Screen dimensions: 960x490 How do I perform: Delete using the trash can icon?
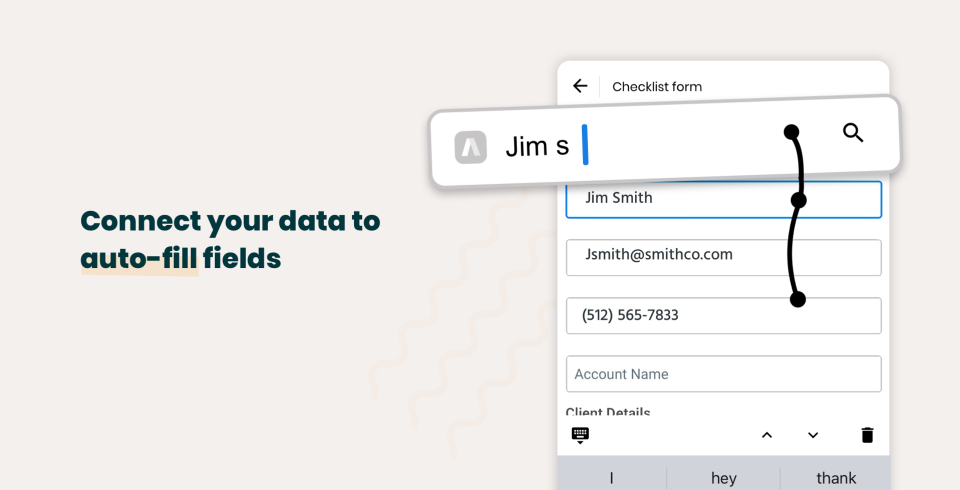tap(867, 435)
